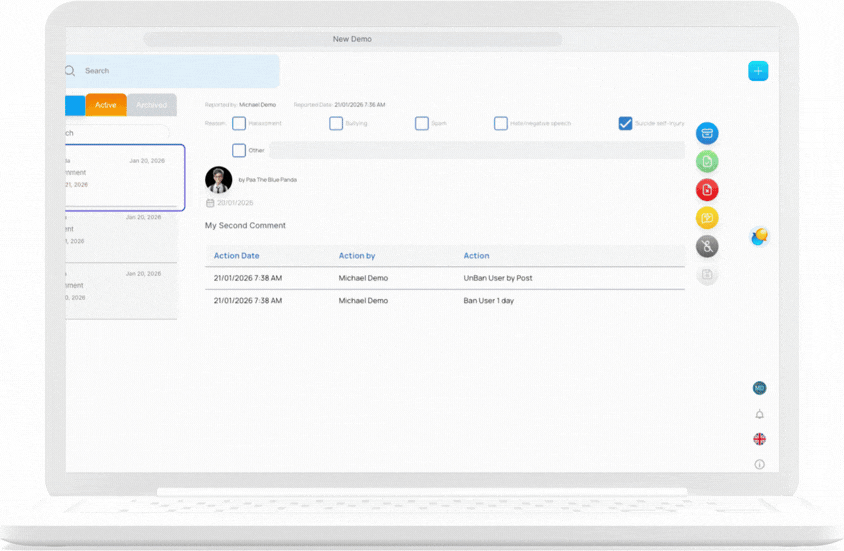Screen dimensions: 844x551
Task: Click the chat bubbles icon
Action: (759, 237)
